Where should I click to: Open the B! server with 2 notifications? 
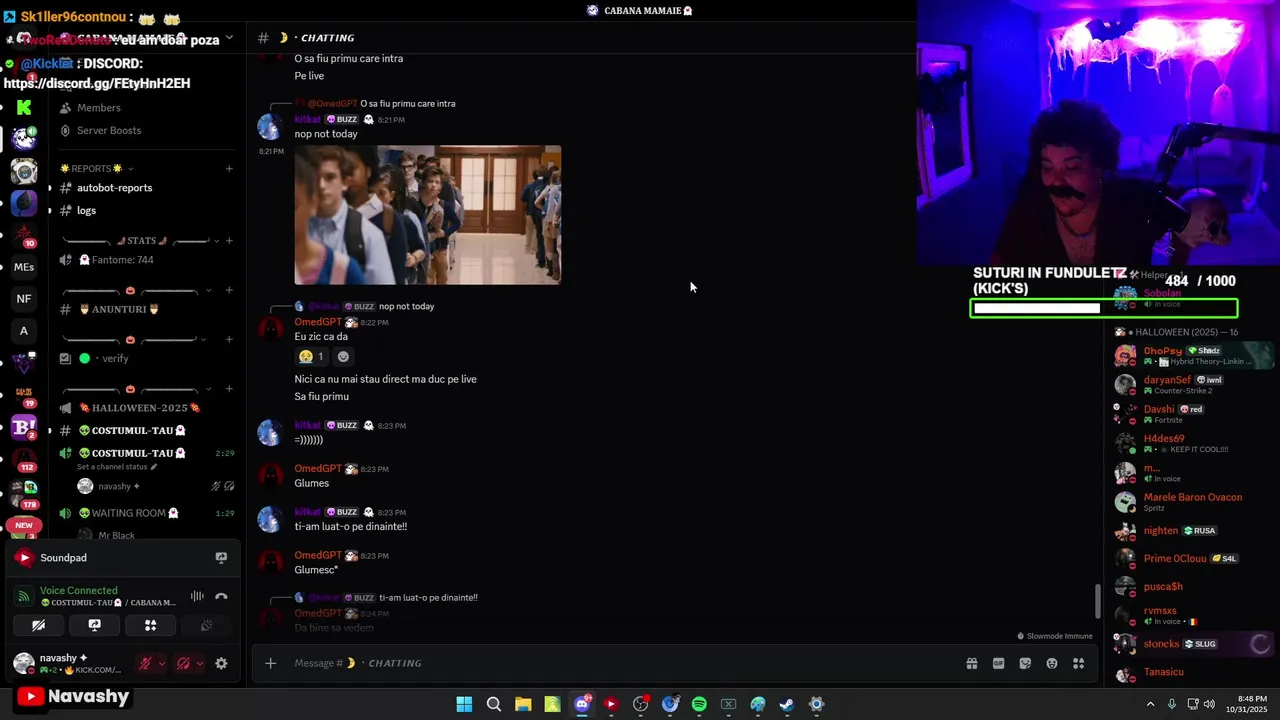coord(24,427)
